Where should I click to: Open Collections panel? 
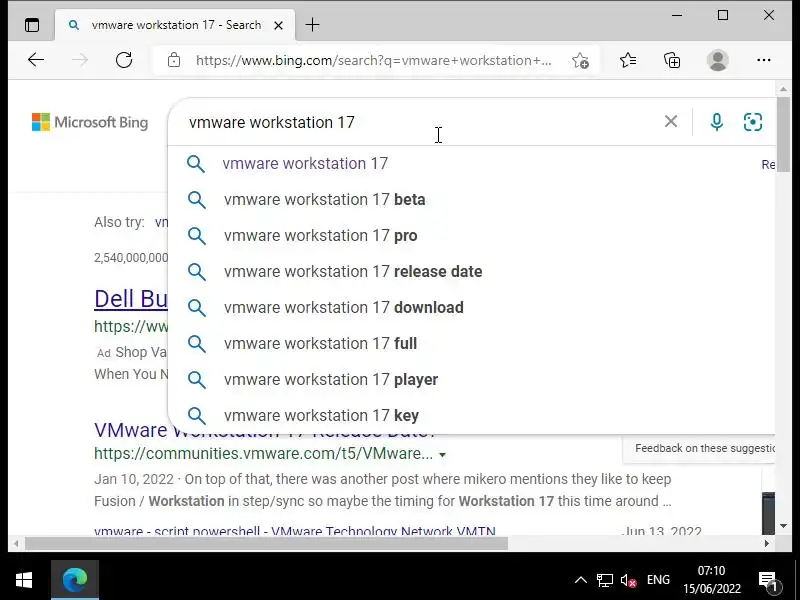click(x=672, y=60)
